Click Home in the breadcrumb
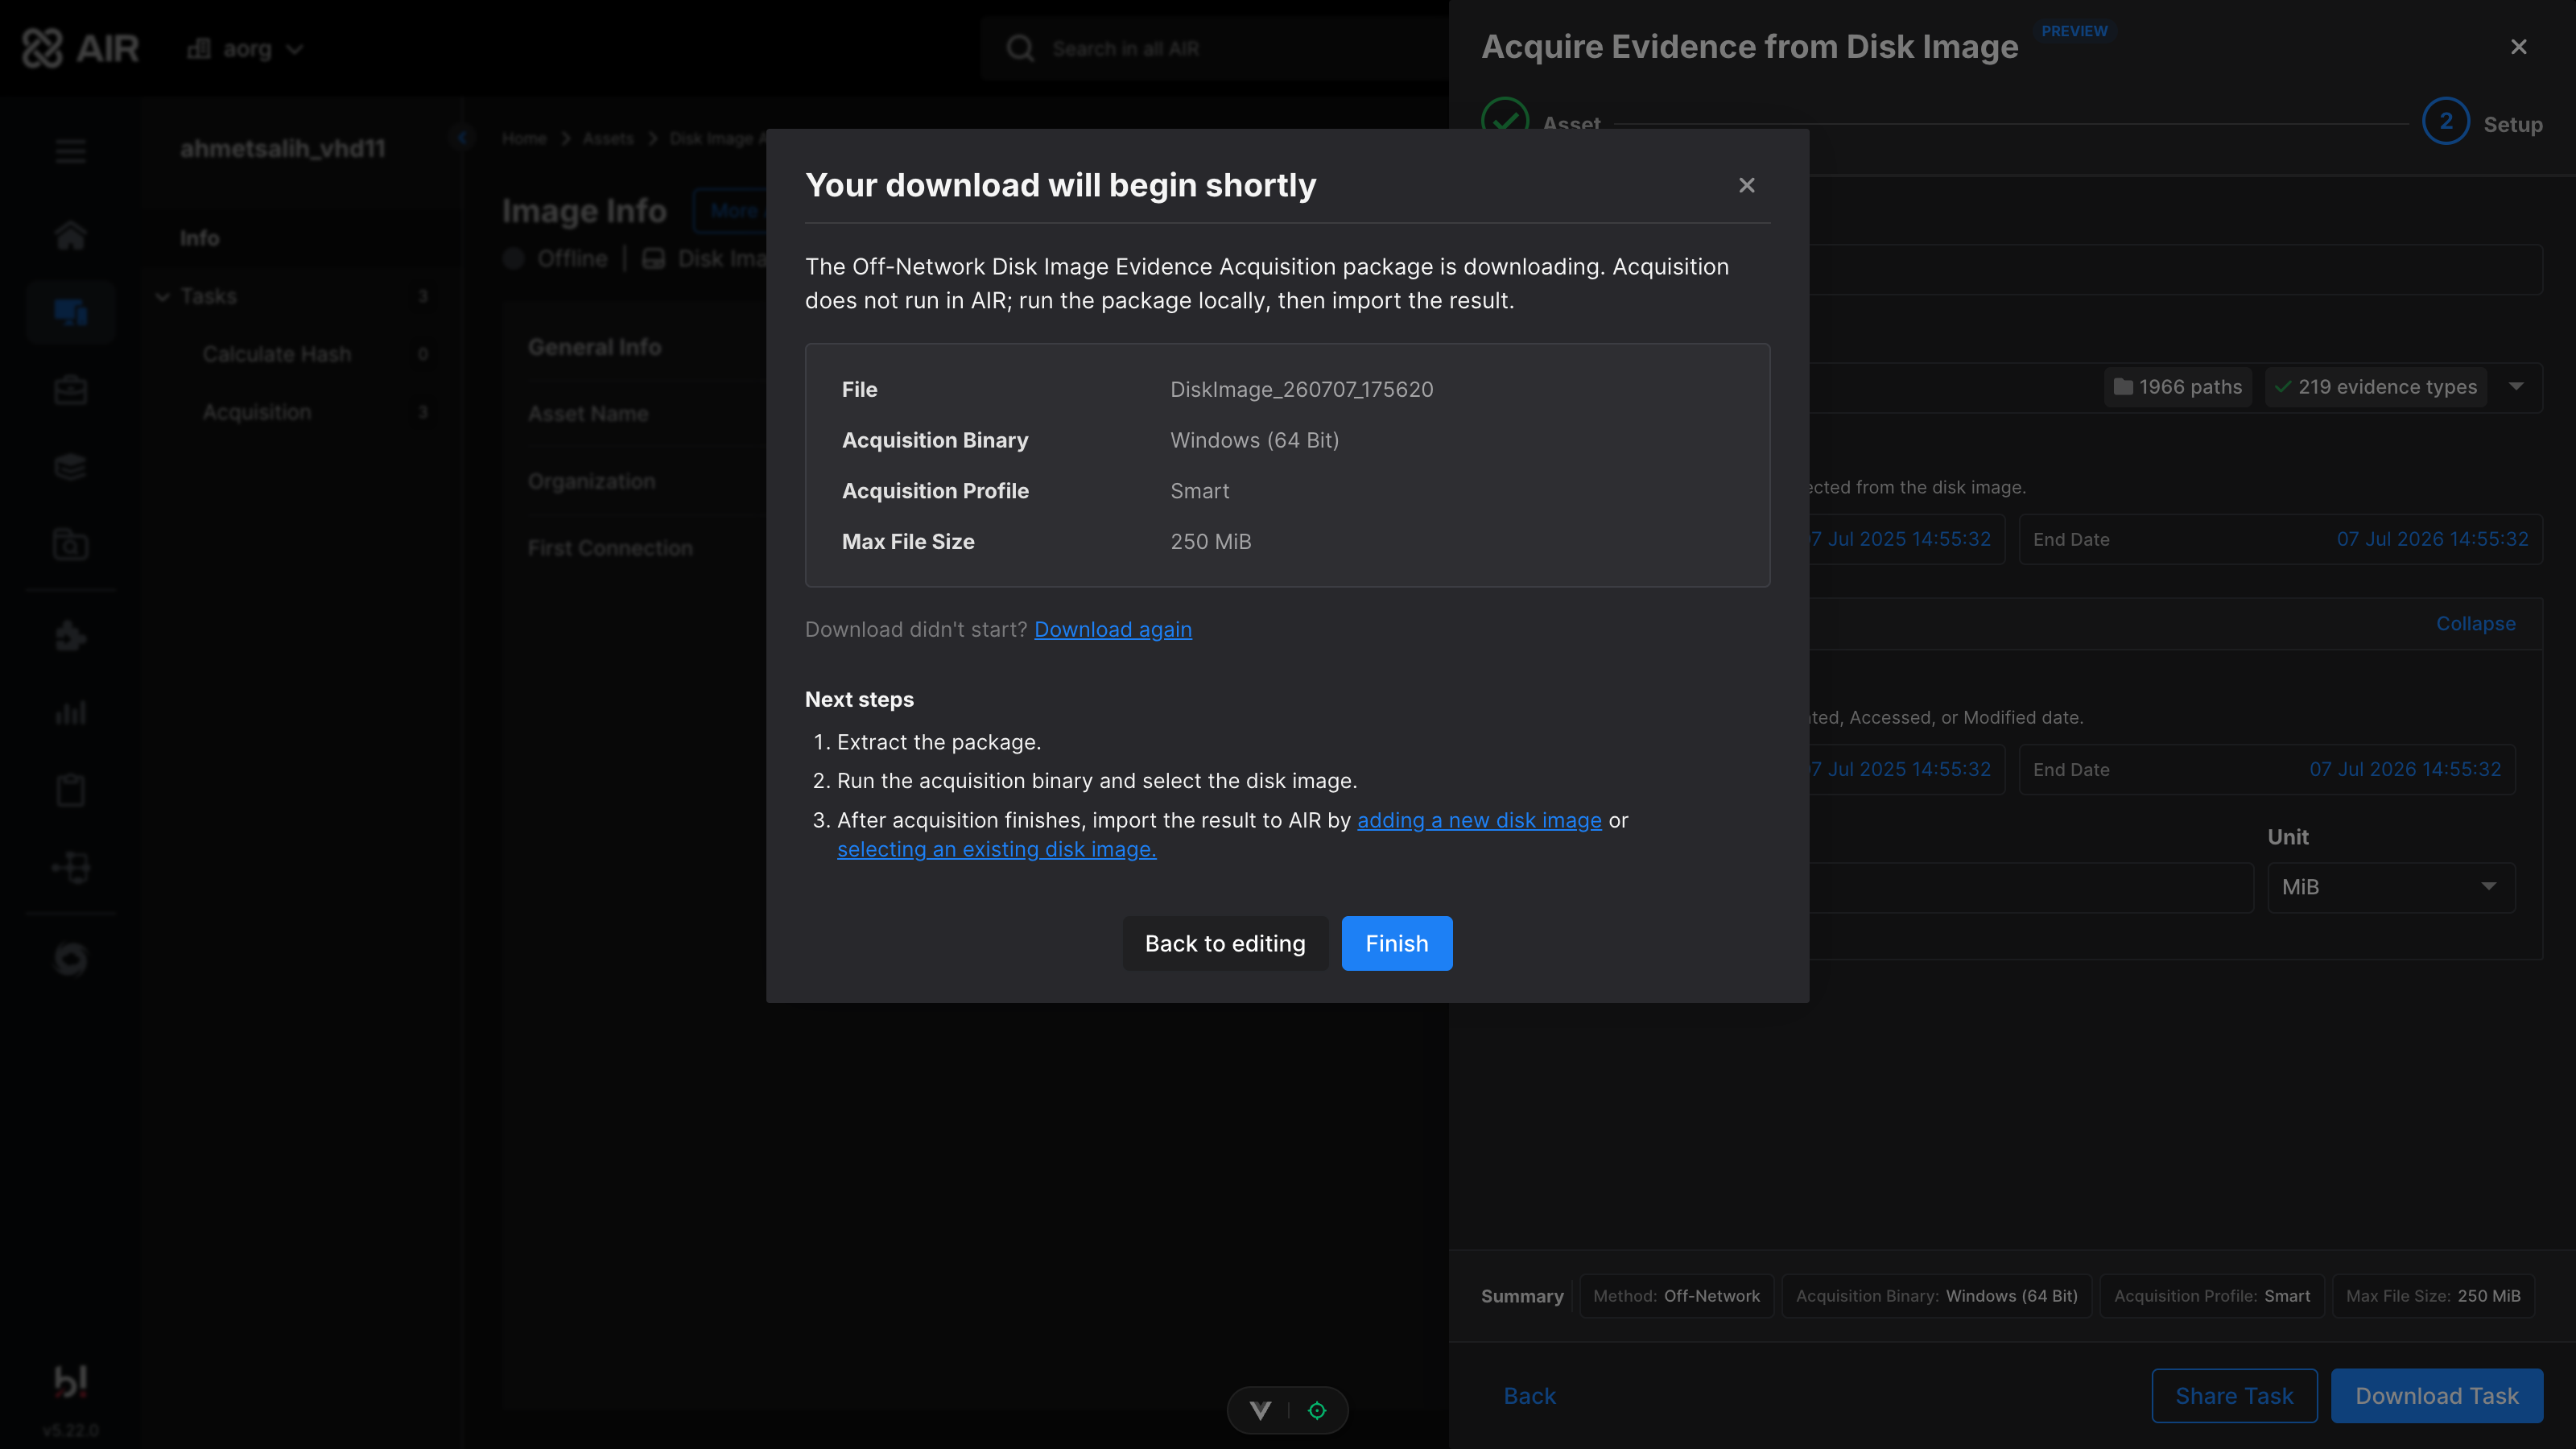 tap(524, 138)
